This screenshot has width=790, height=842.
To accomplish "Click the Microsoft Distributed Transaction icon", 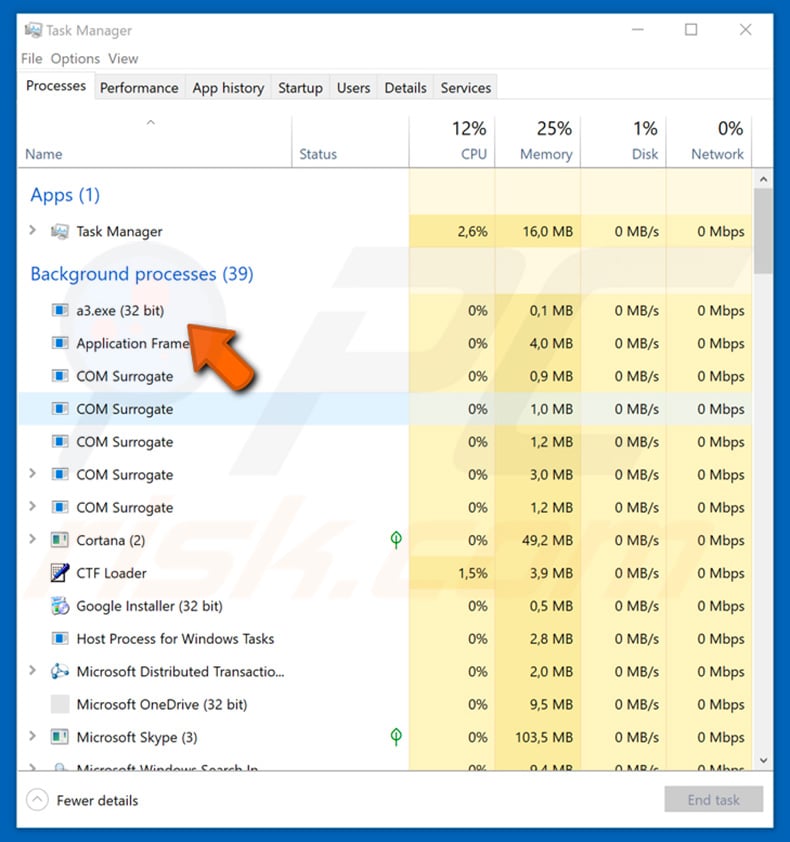I will [x=60, y=671].
